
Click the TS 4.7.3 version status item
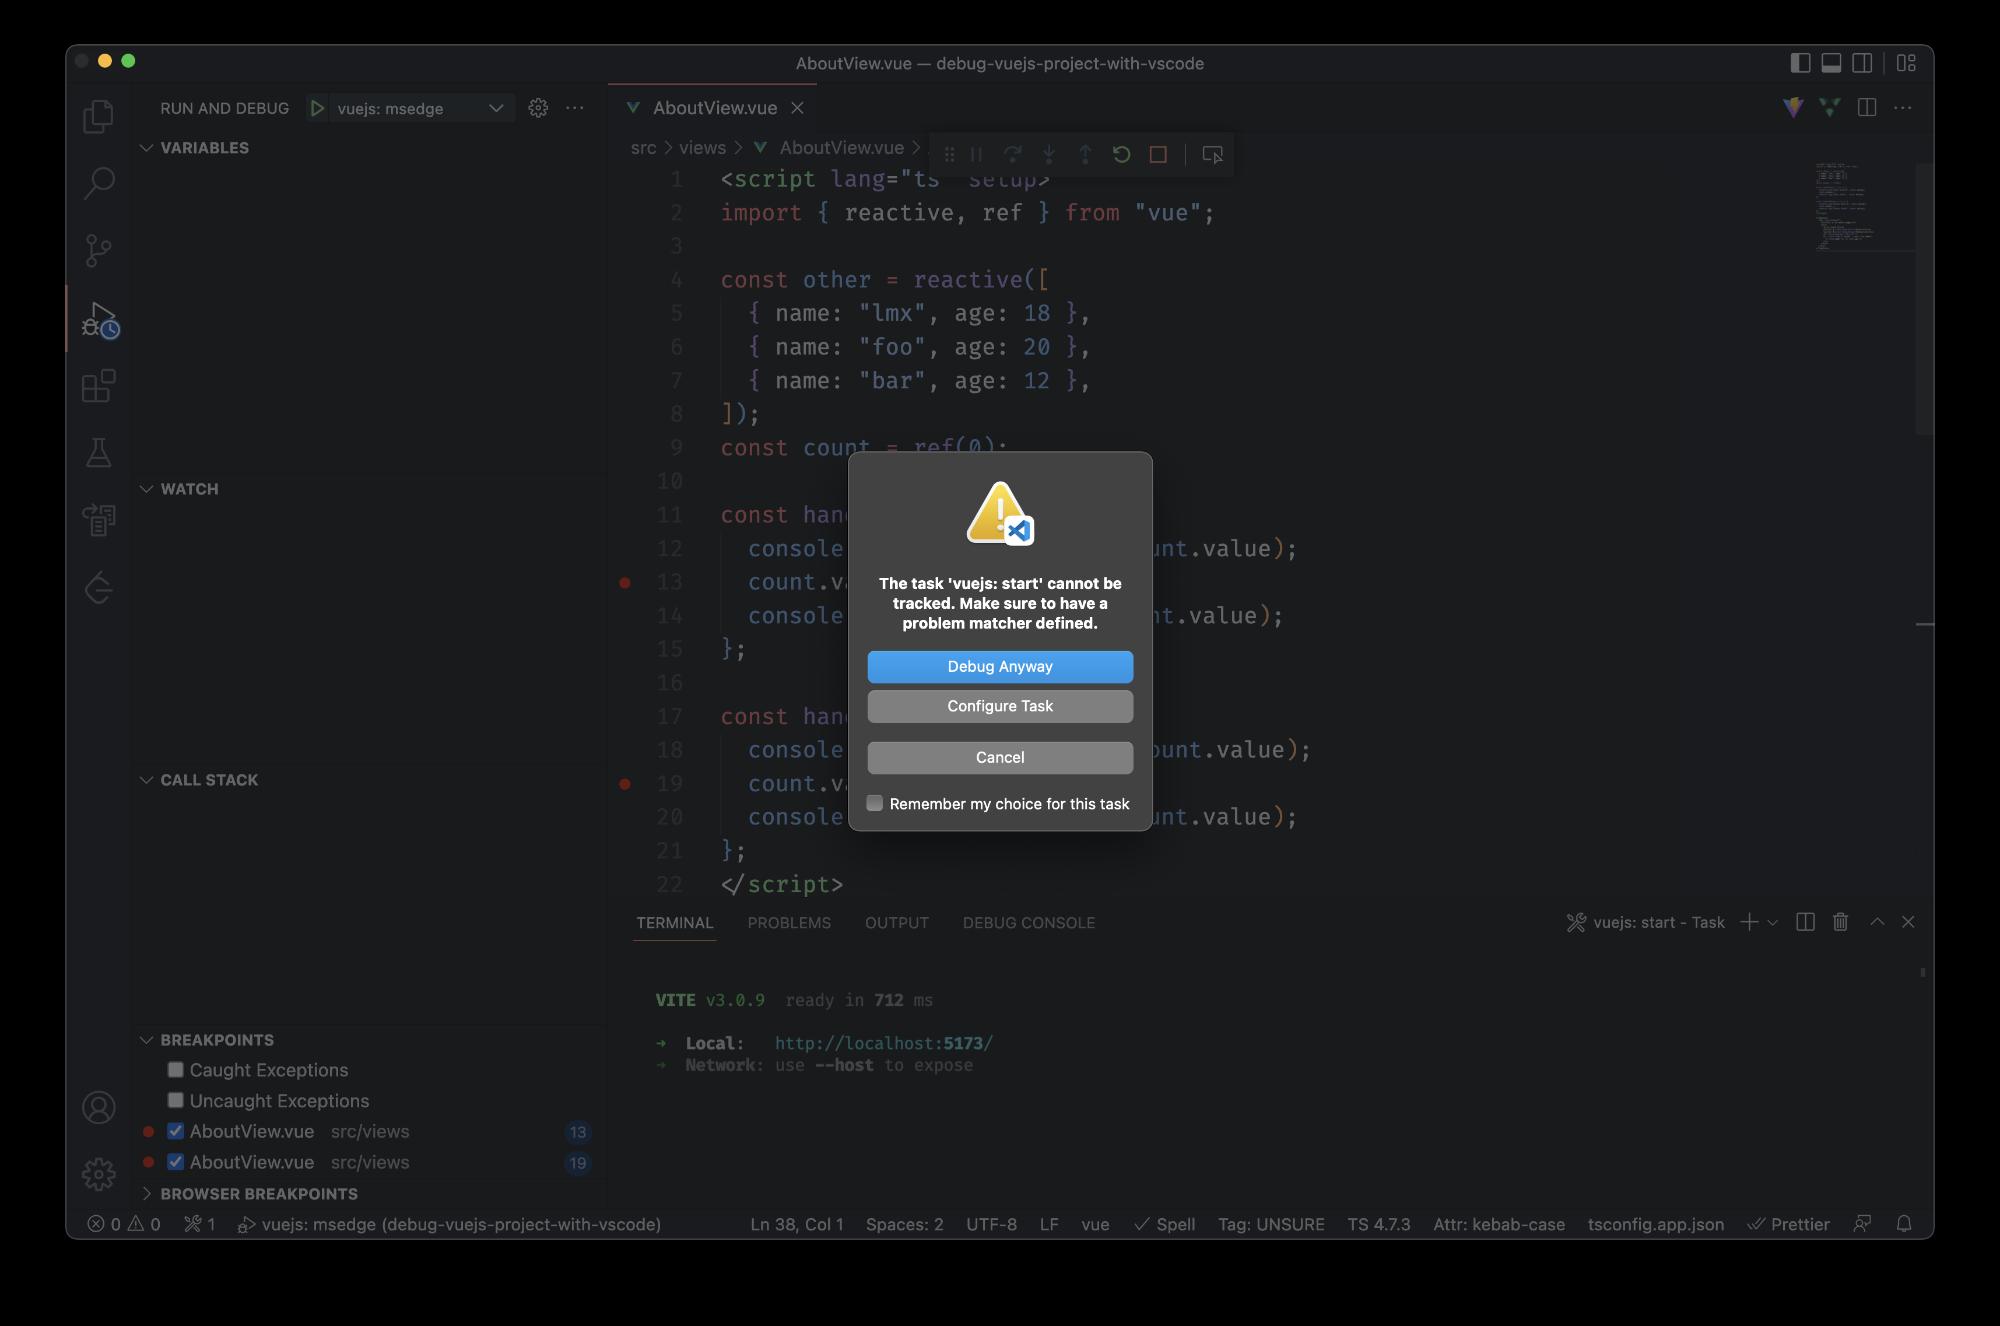1378,1224
